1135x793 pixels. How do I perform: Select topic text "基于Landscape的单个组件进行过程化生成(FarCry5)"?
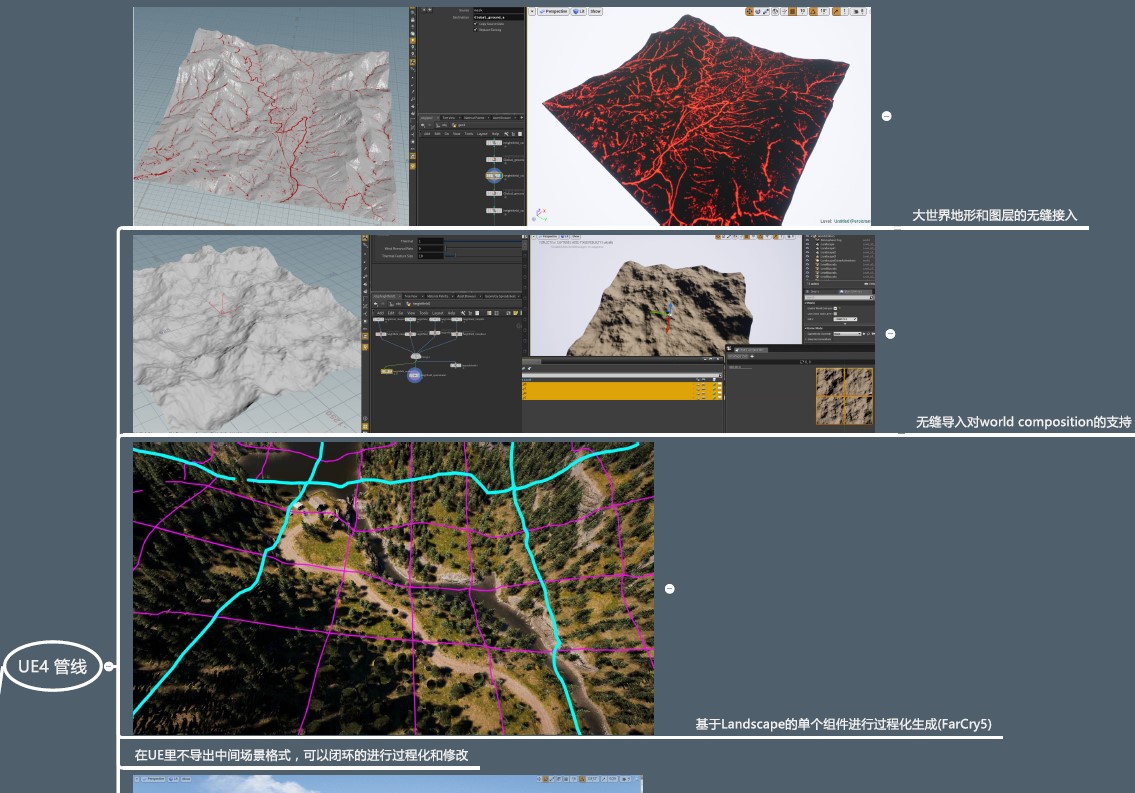coord(843,724)
